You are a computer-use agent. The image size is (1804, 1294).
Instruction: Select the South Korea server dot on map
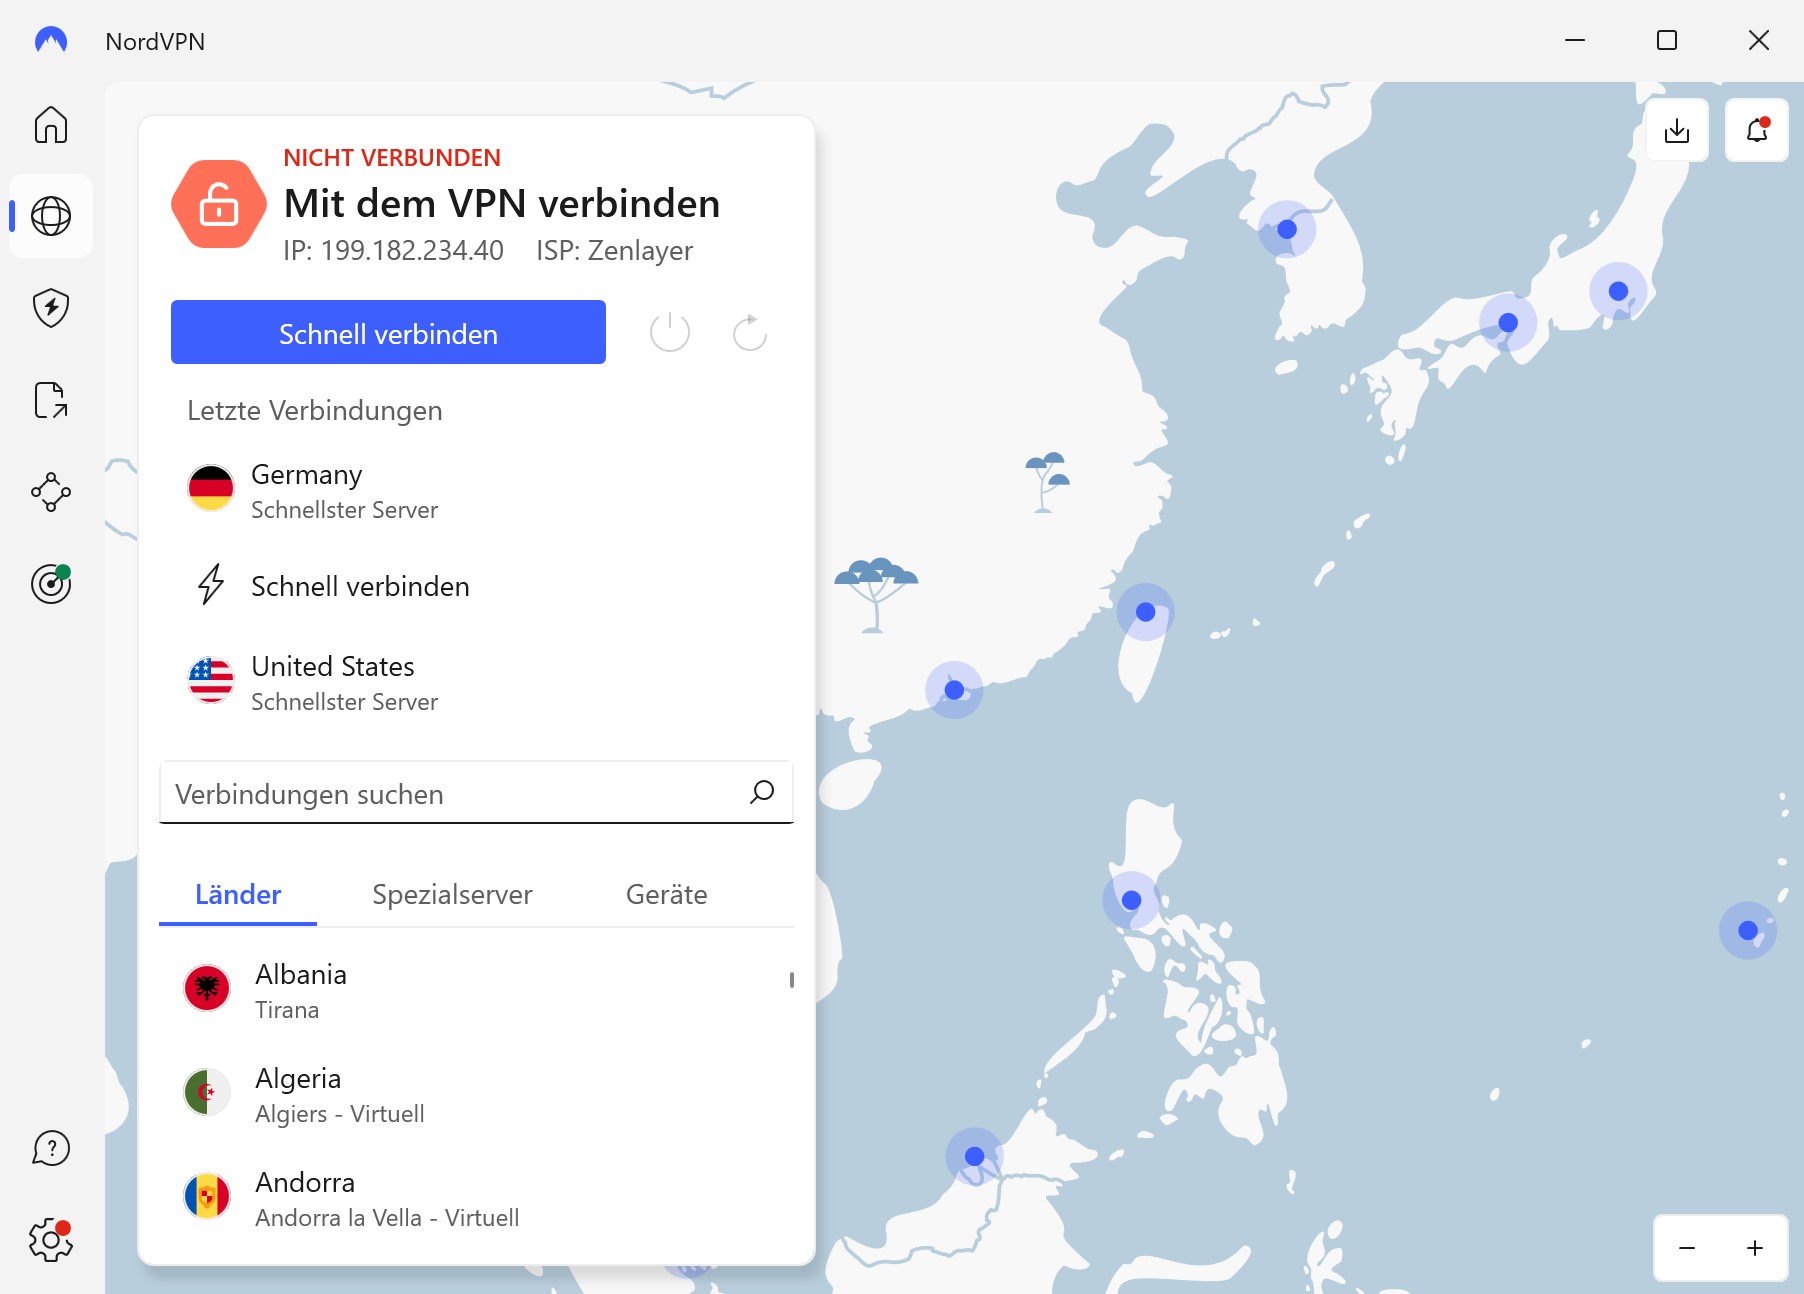coord(1287,229)
